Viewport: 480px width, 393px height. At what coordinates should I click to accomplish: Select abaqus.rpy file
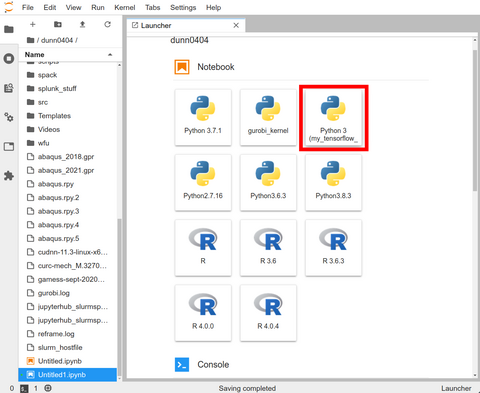click(x=68, y=184)
